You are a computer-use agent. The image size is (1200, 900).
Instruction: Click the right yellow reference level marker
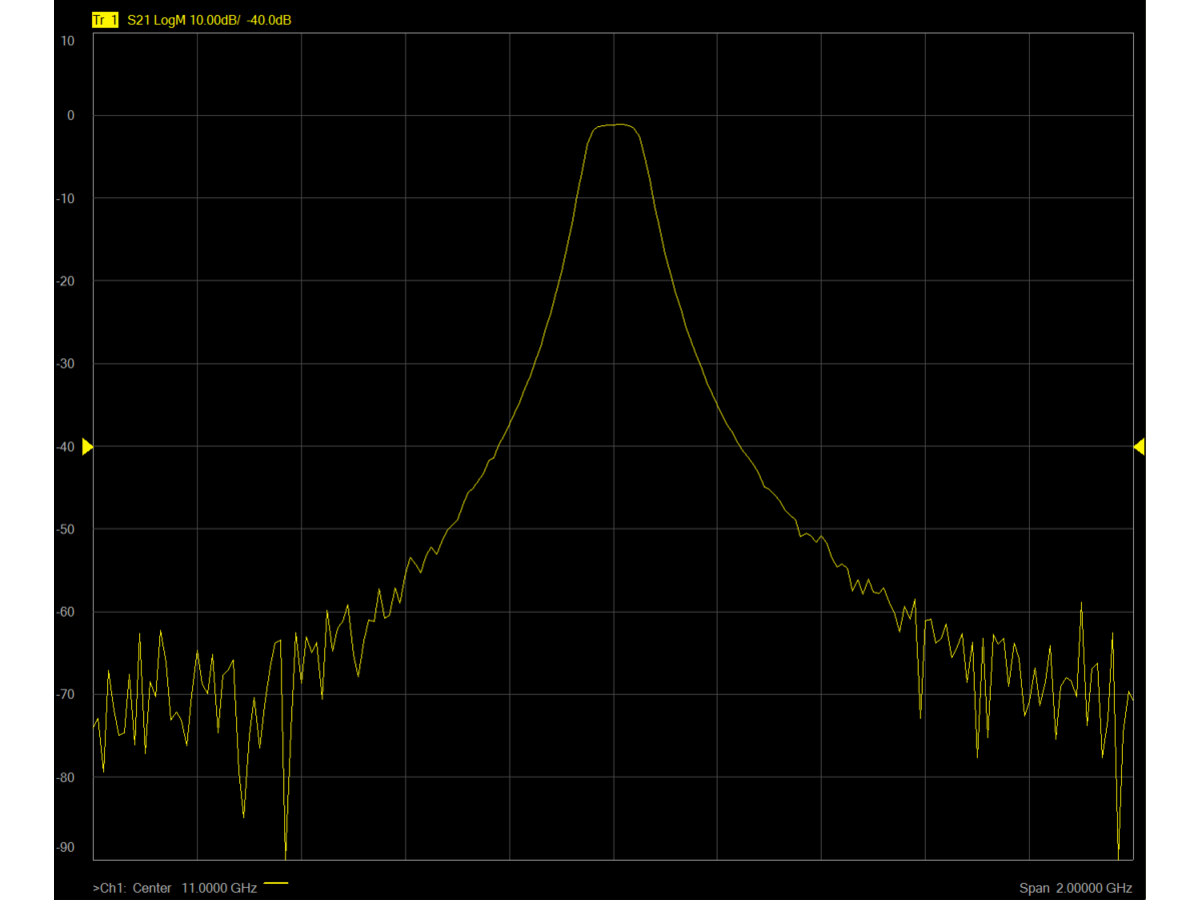pos(1139,447)
